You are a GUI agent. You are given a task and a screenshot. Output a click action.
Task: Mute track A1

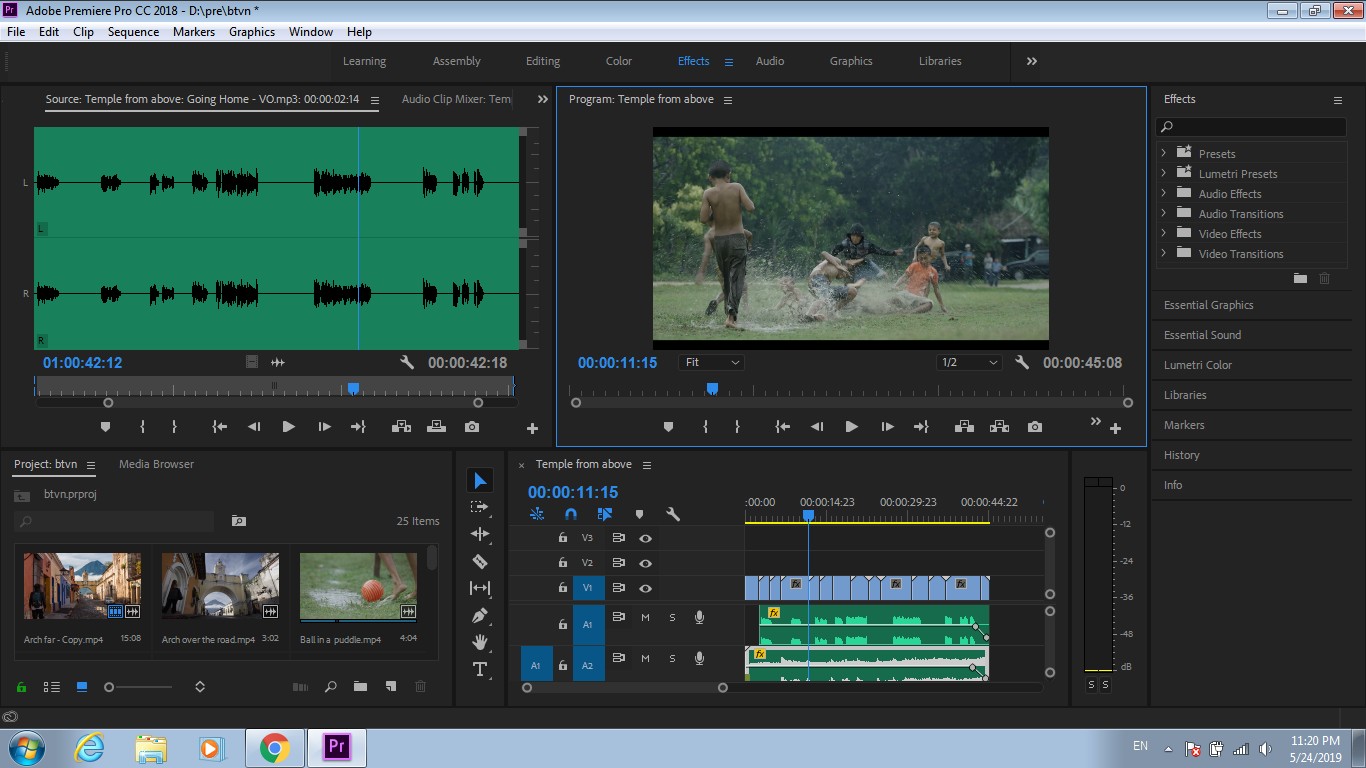(x=645, y=618)
